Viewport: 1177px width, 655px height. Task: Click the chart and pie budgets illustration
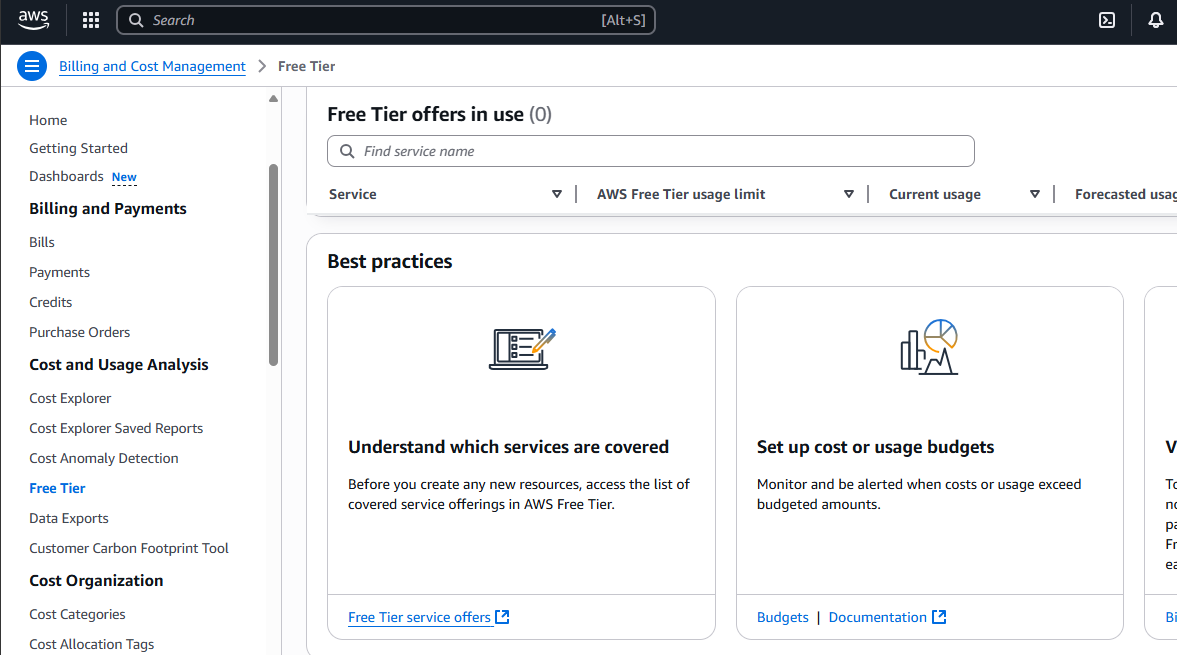coord(929,347)
